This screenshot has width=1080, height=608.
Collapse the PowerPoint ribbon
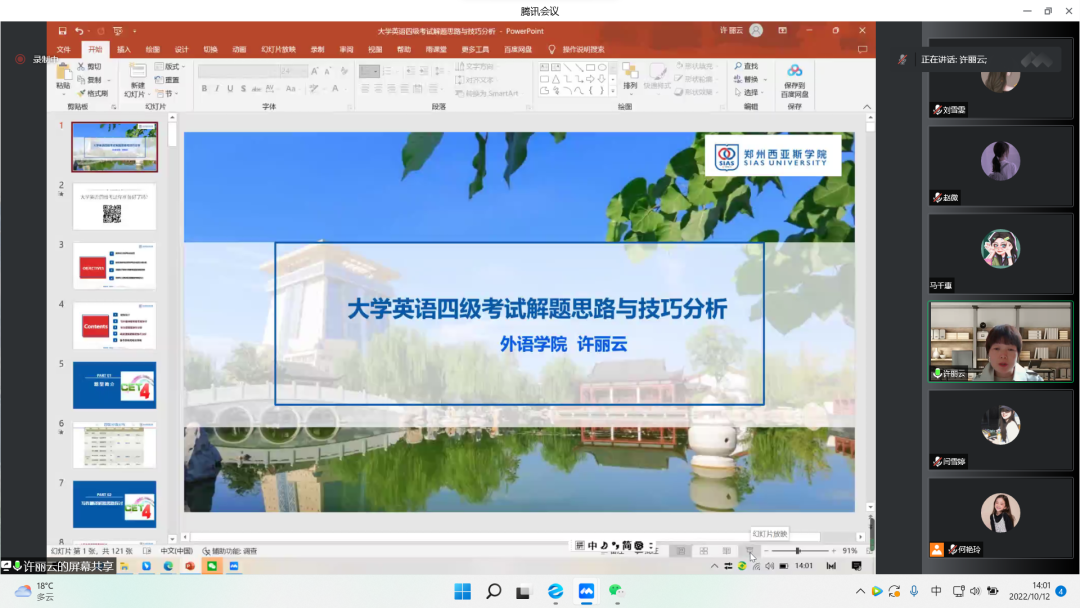pyautogui.click(x=867, y=107)
